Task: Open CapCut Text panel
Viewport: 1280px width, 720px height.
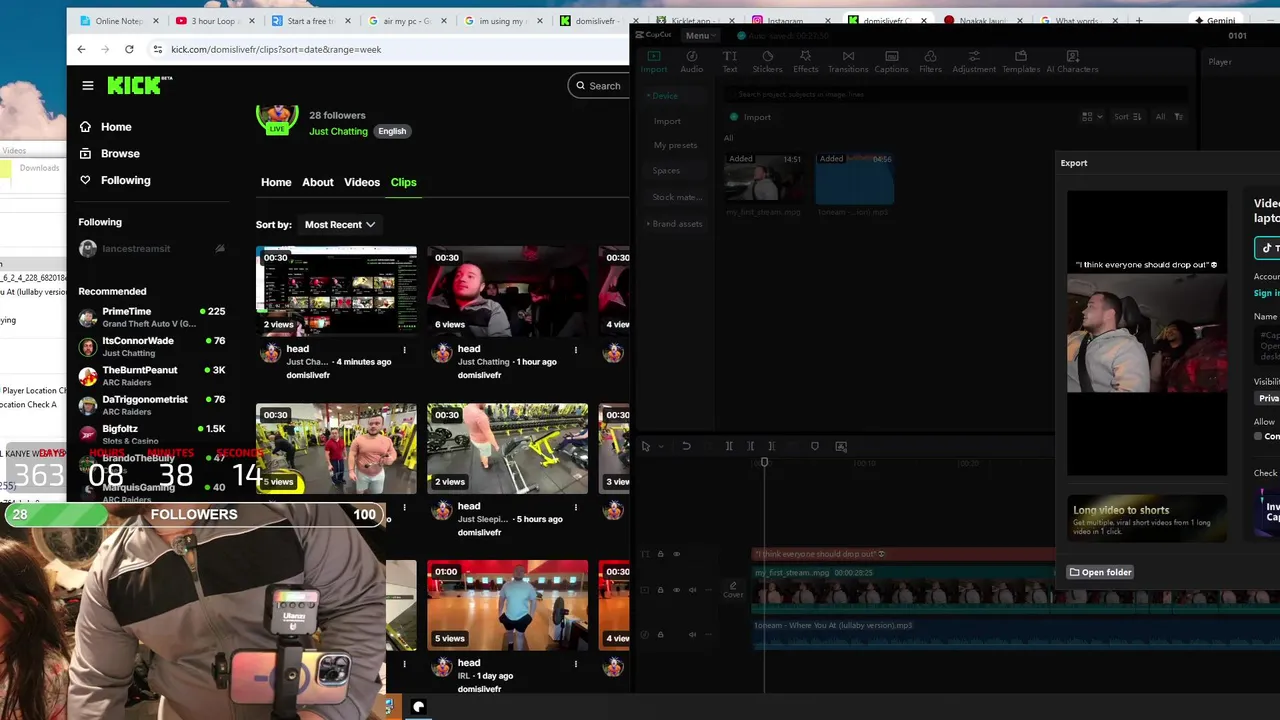Action: (x=730, y=62)
